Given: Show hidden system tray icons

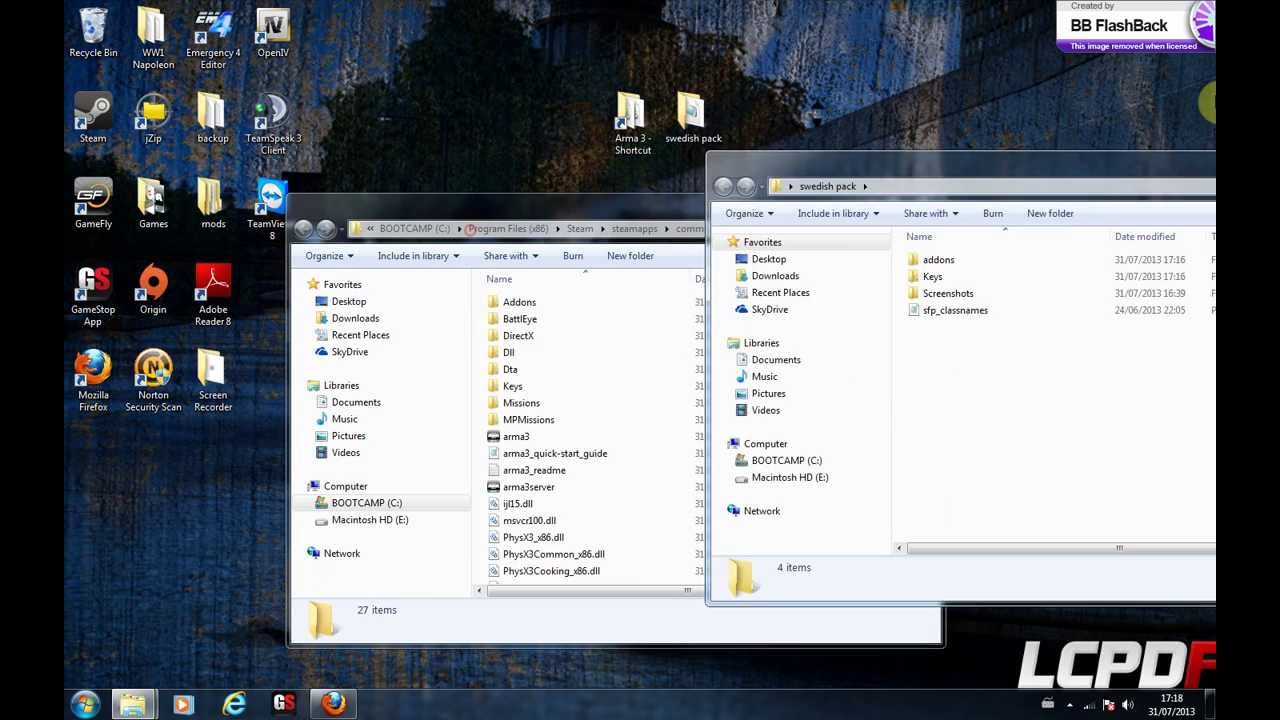Looking at the screenshot, I should coord(1070,705).
